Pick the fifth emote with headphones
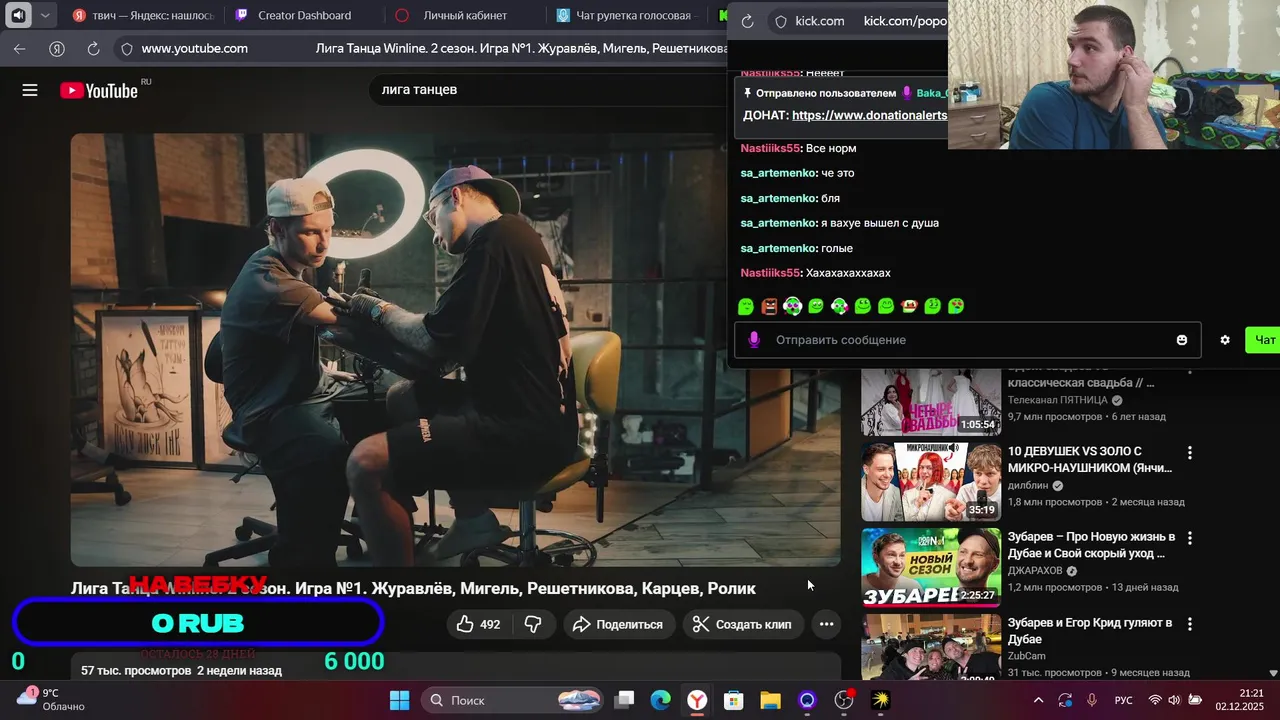Image resolution: width=1280 pixels, height=720 pixels. point(839,306)
